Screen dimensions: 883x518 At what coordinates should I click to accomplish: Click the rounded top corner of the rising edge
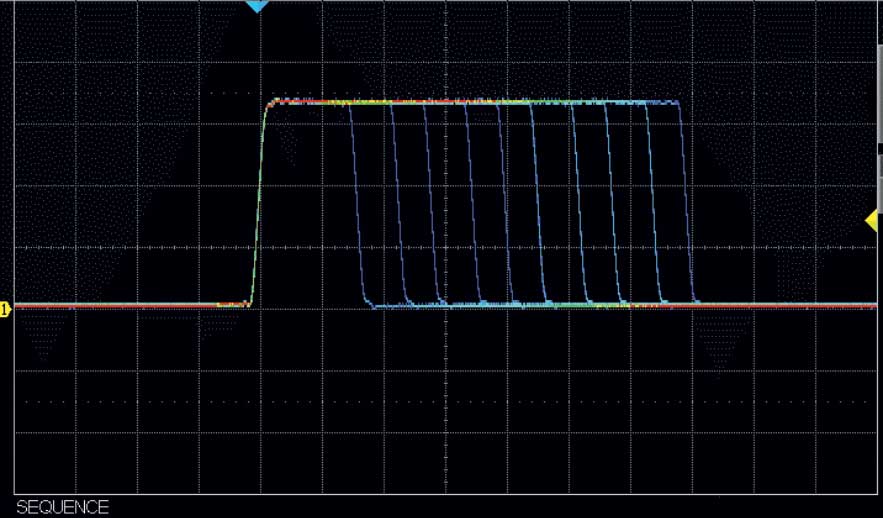268,104
